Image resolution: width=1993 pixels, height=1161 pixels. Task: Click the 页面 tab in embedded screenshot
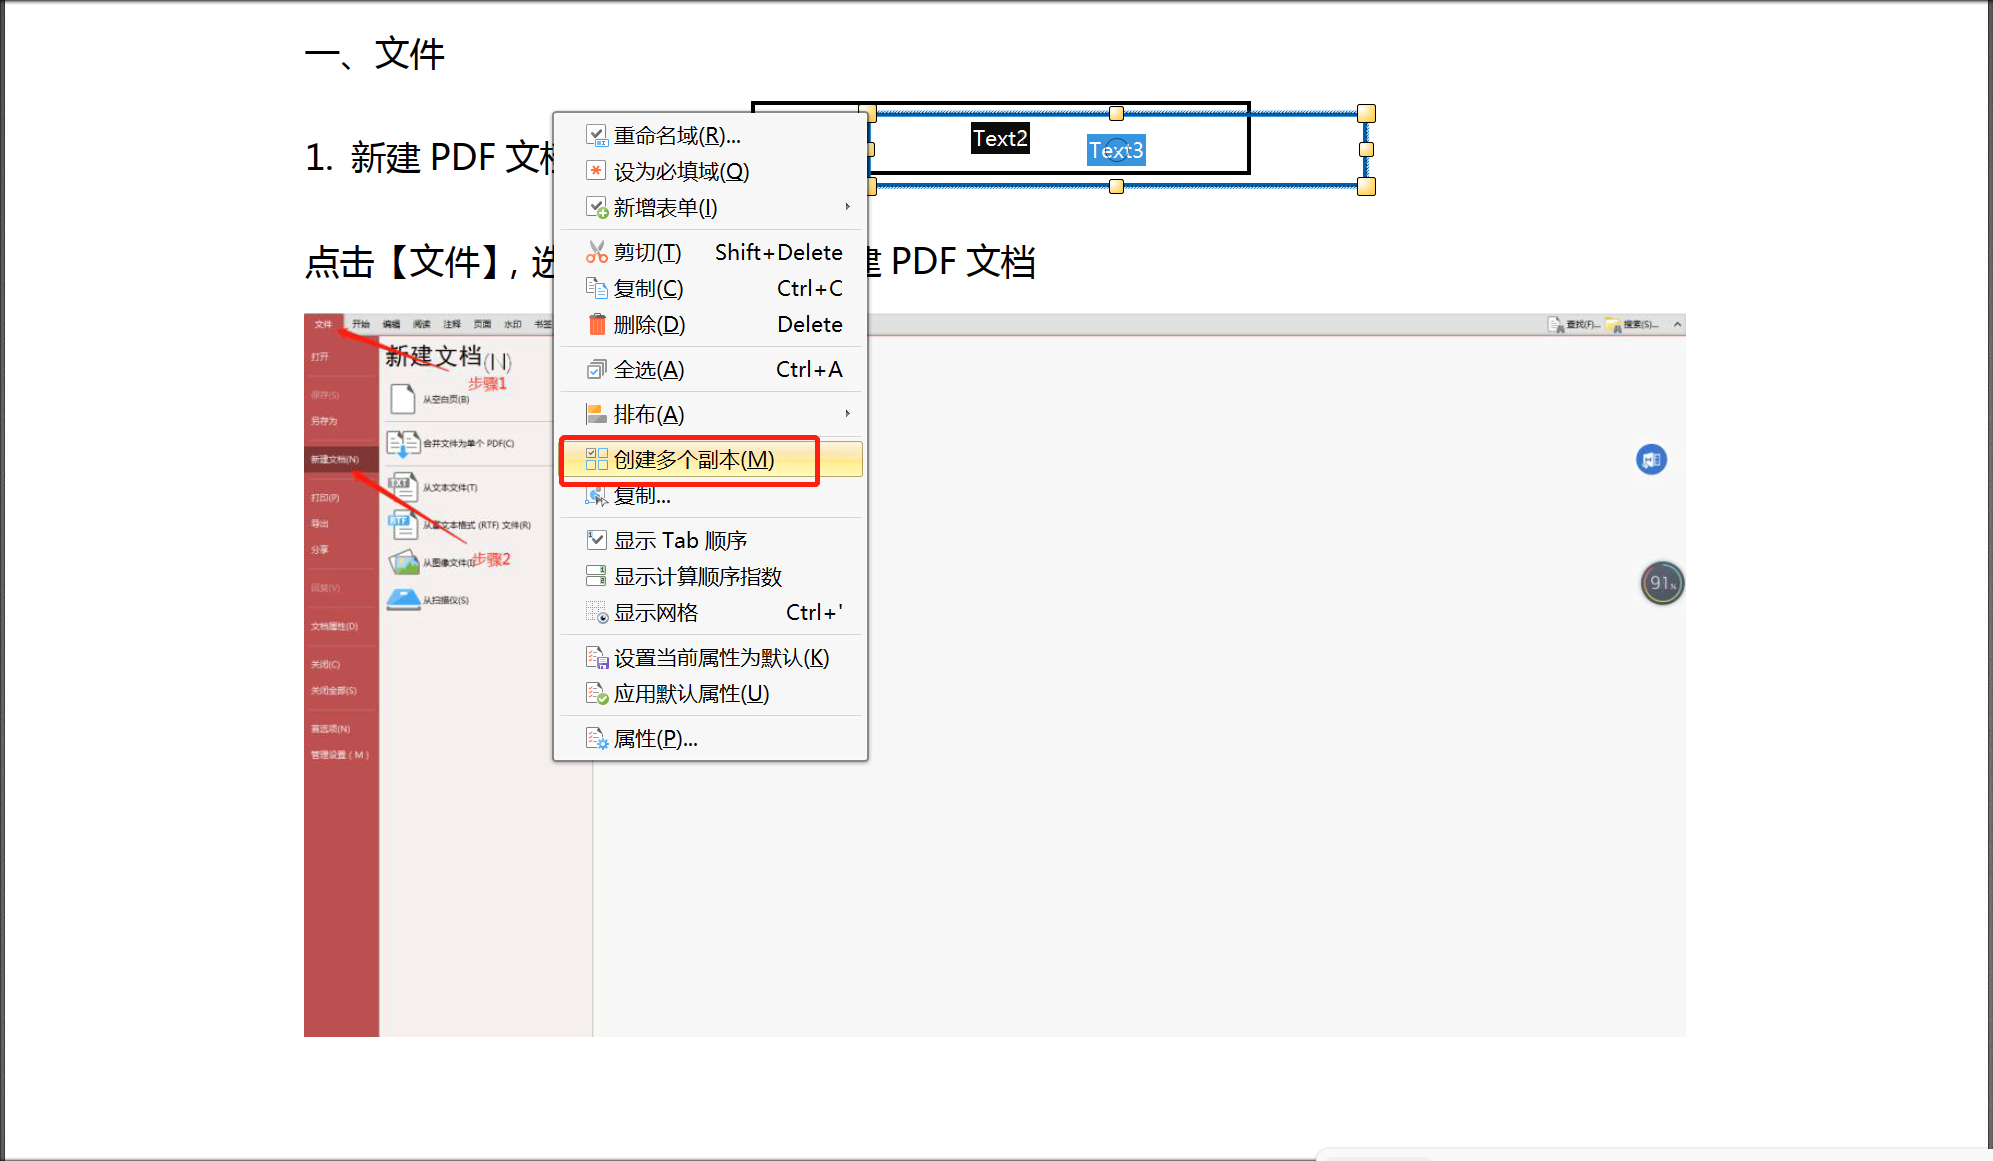pos(482,324)
